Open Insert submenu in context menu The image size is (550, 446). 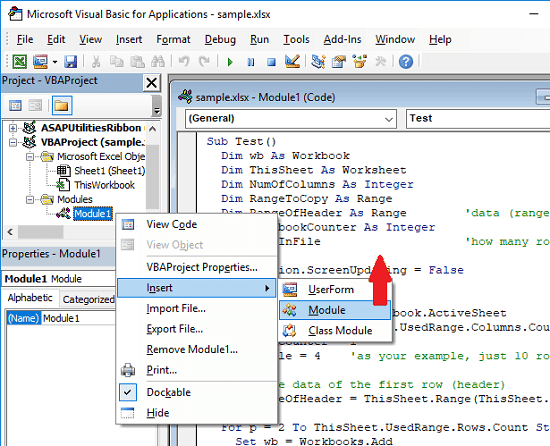[196, 288]
